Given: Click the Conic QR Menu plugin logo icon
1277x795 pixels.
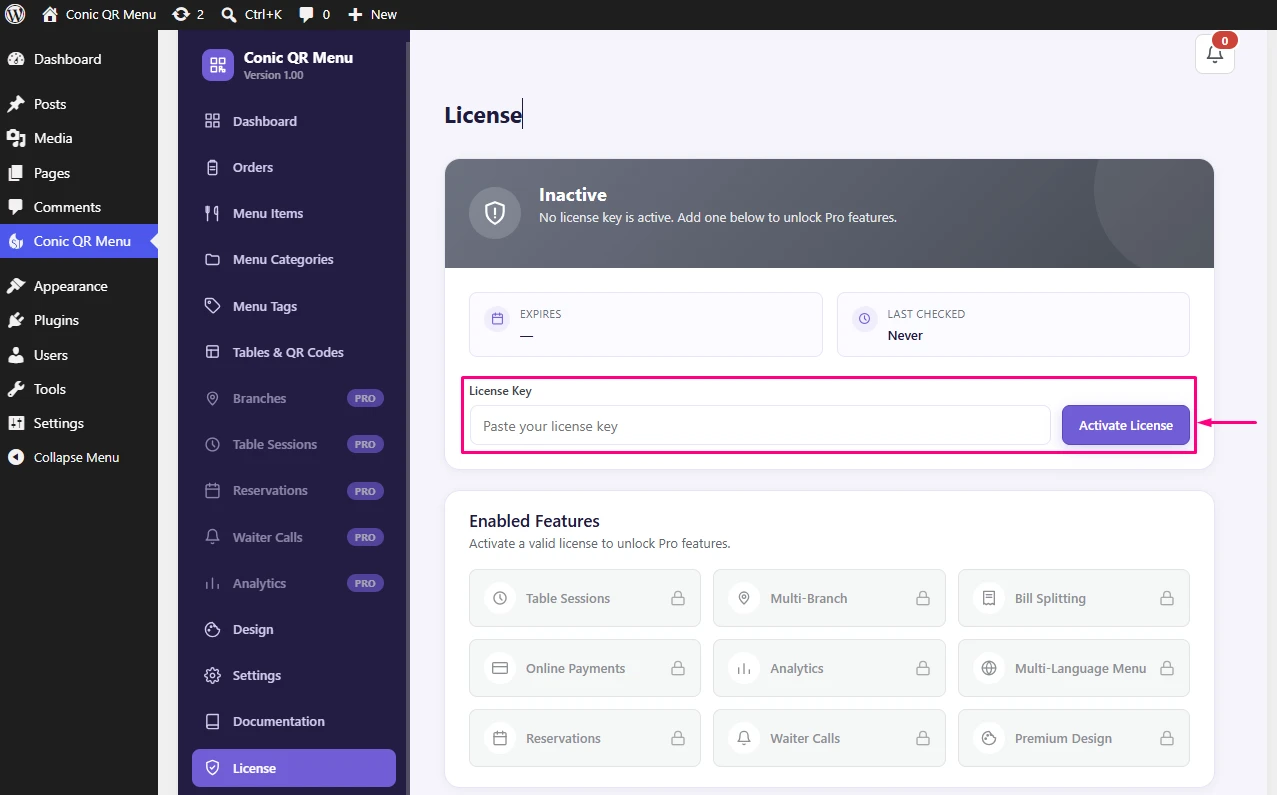Looking at the screenshot, I should point(218,65).
